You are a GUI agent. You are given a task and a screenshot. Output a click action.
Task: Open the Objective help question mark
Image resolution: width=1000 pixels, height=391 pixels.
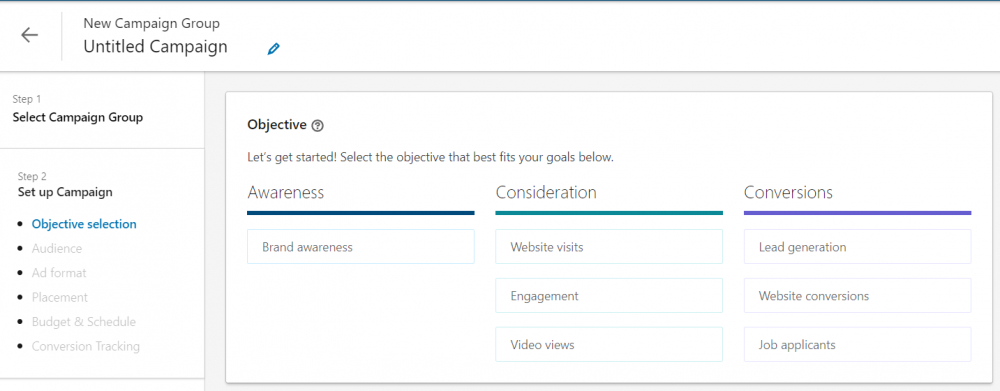pos(318,126)
